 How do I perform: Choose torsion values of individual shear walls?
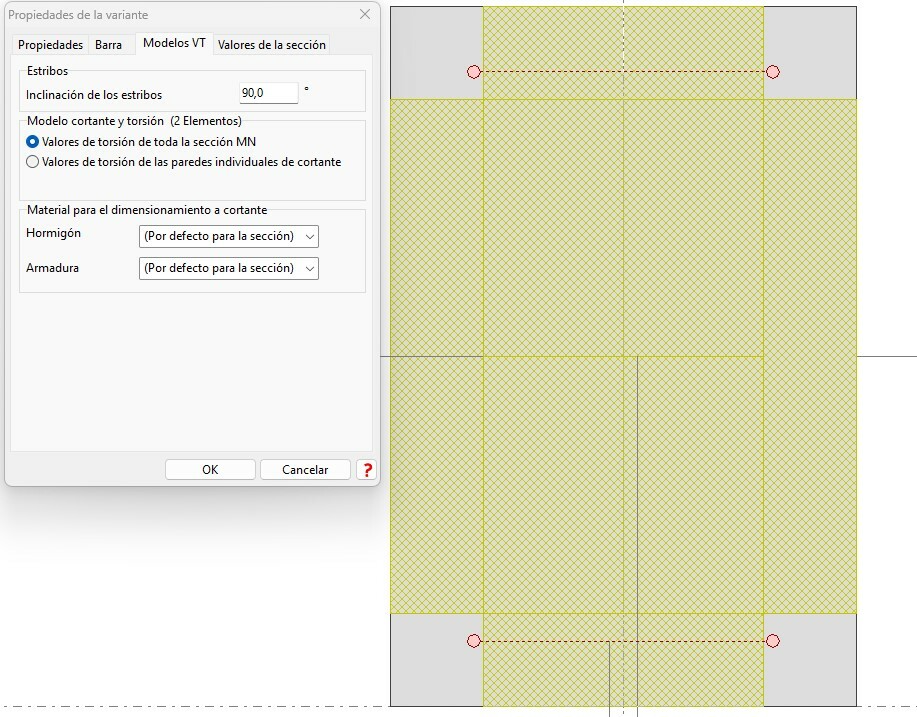click(x=33, y=162)
